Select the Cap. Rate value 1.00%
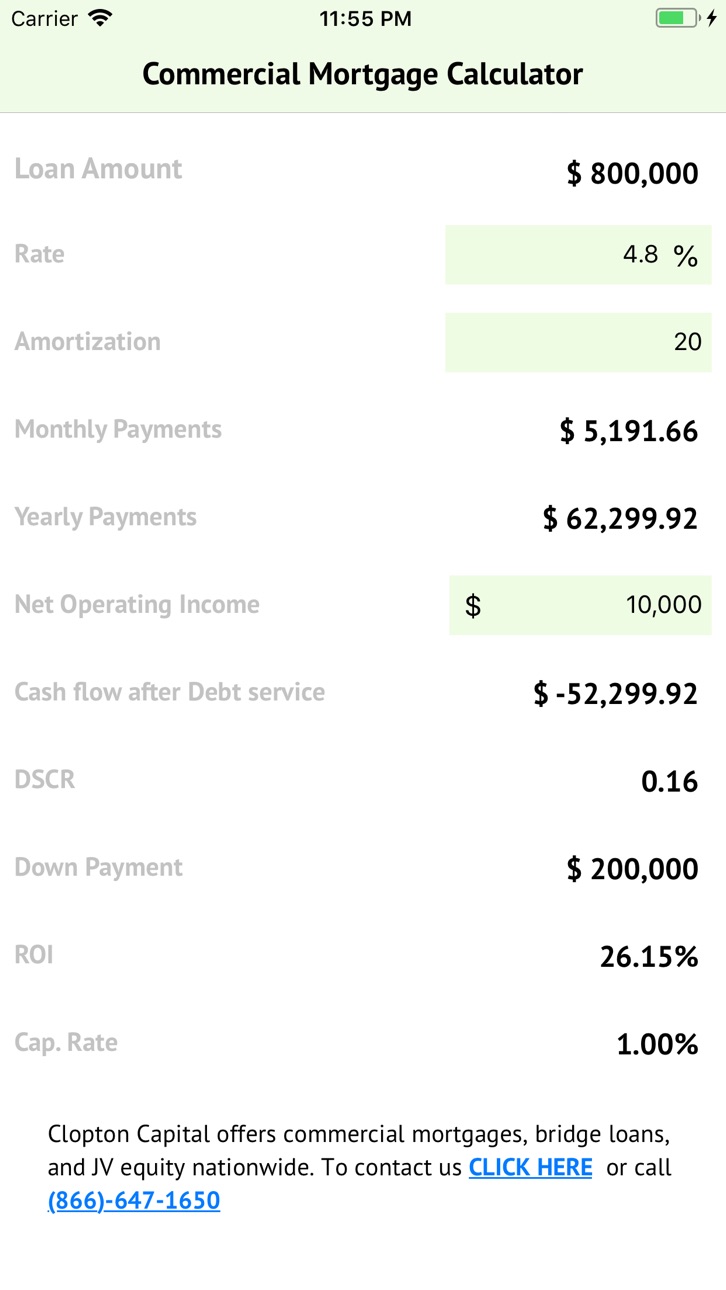Image resolution: width=726 pixels, height=1290 pixels. pos(657,1045)
